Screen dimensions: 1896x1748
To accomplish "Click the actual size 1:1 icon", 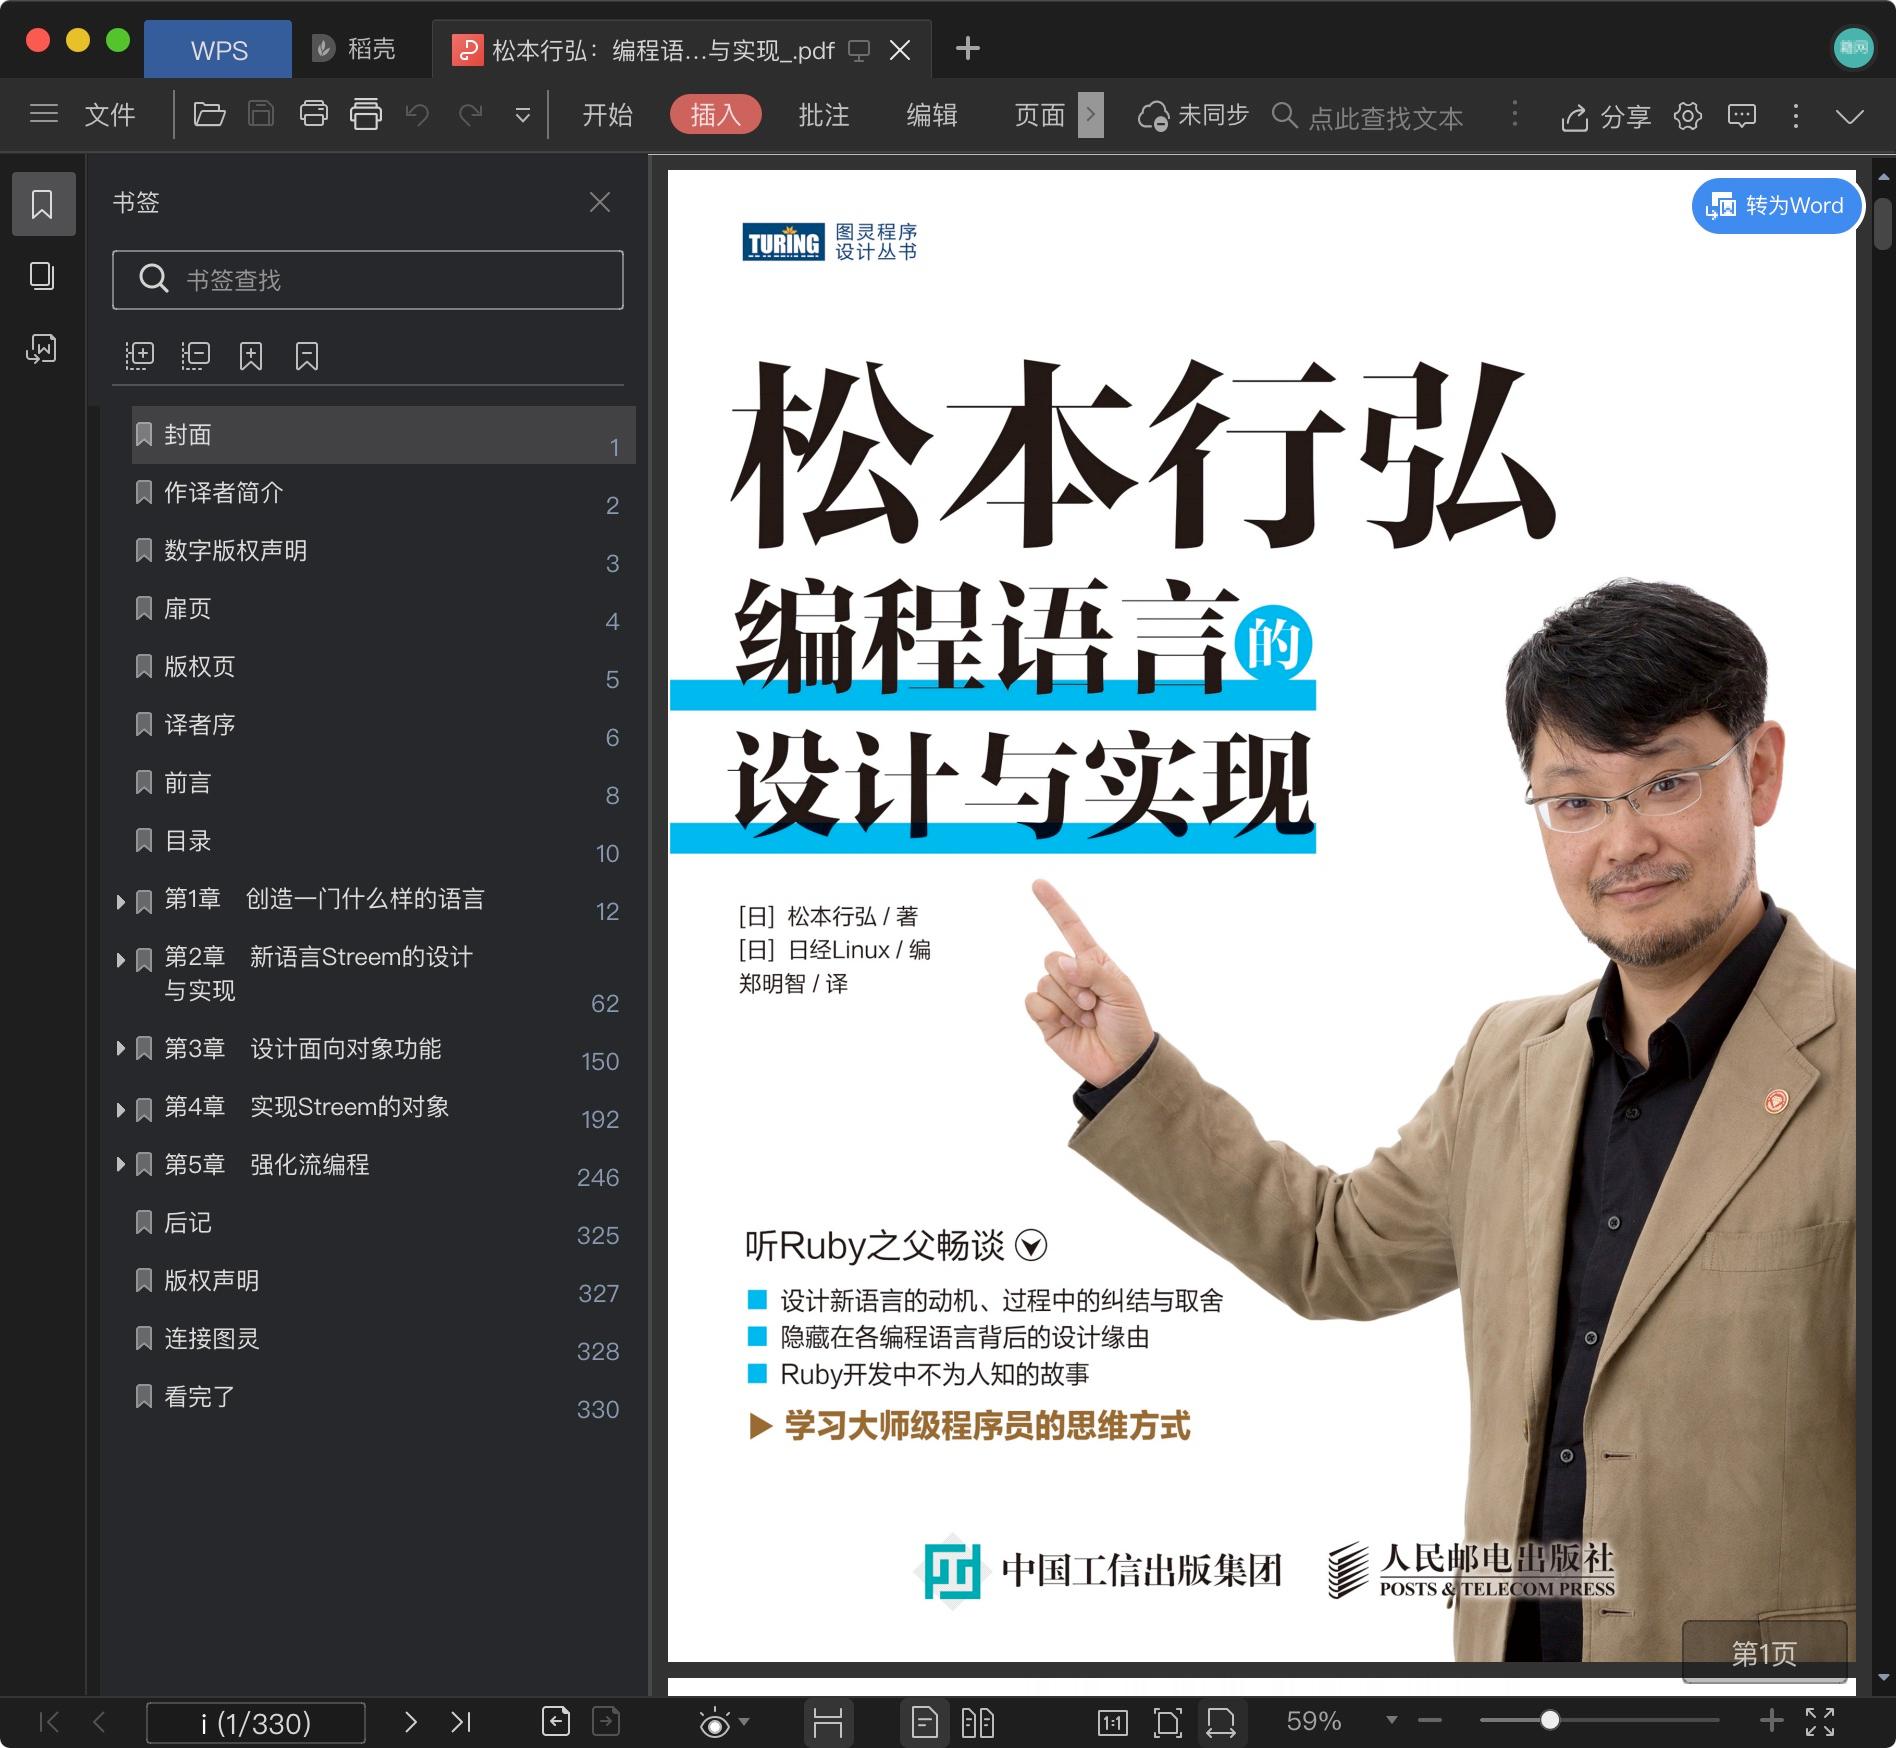I will pyautogui.click(x=1112, y=1722).
